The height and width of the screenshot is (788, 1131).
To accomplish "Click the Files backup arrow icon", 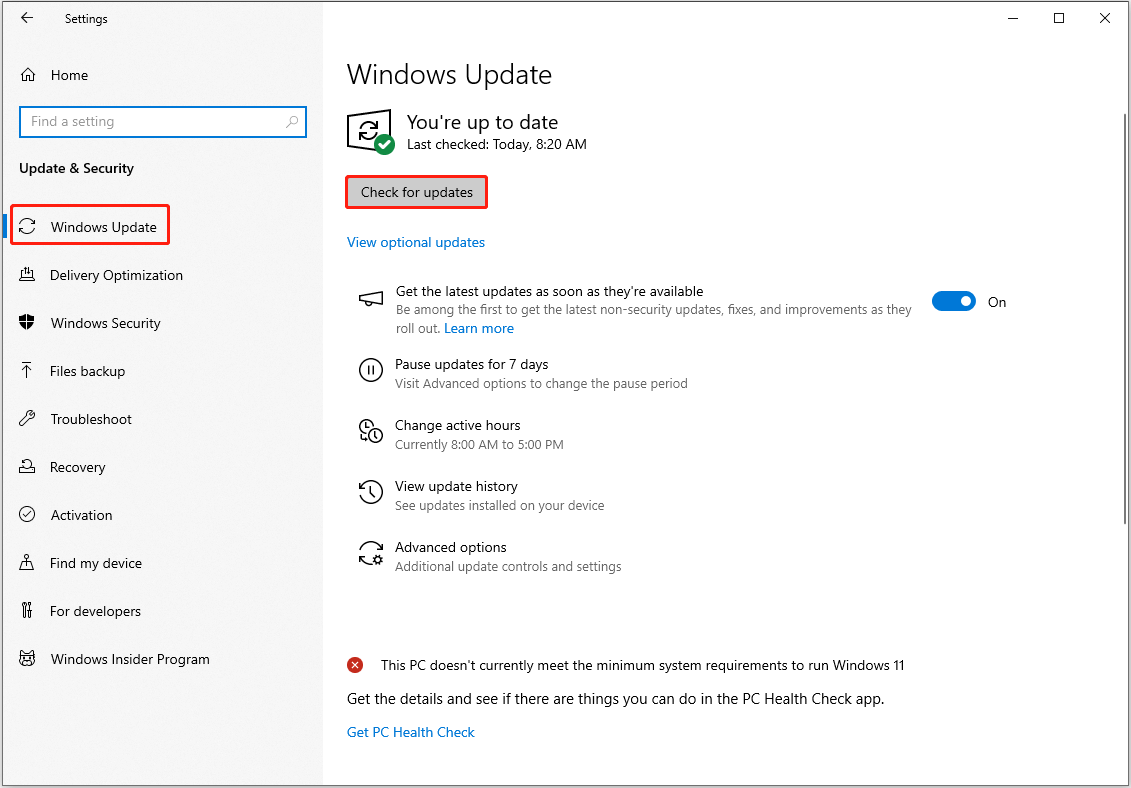I will (27, 371).
